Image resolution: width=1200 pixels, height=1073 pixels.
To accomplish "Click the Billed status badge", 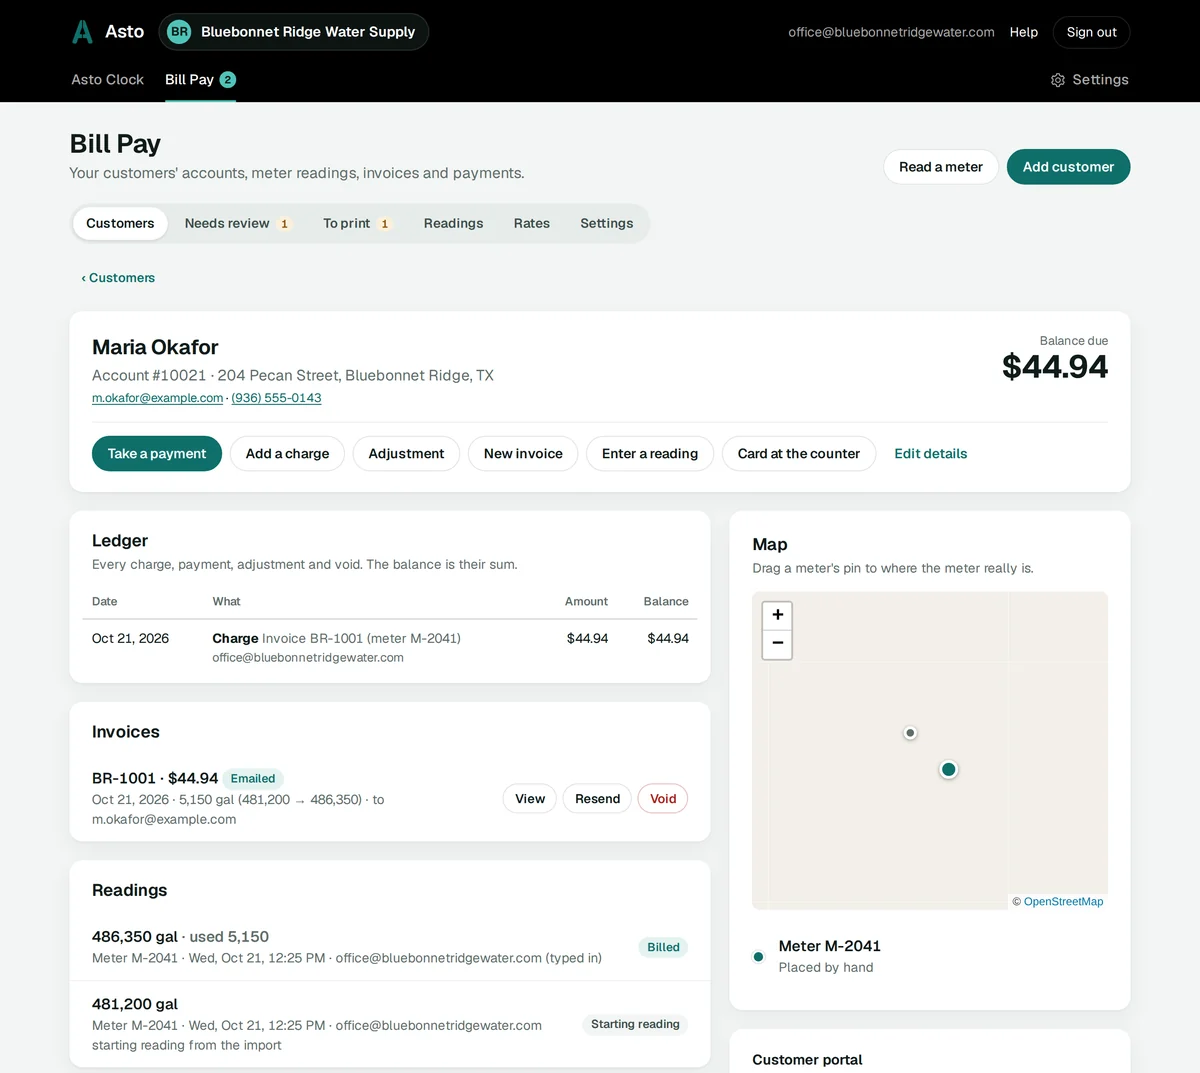I will coord(663,947).
